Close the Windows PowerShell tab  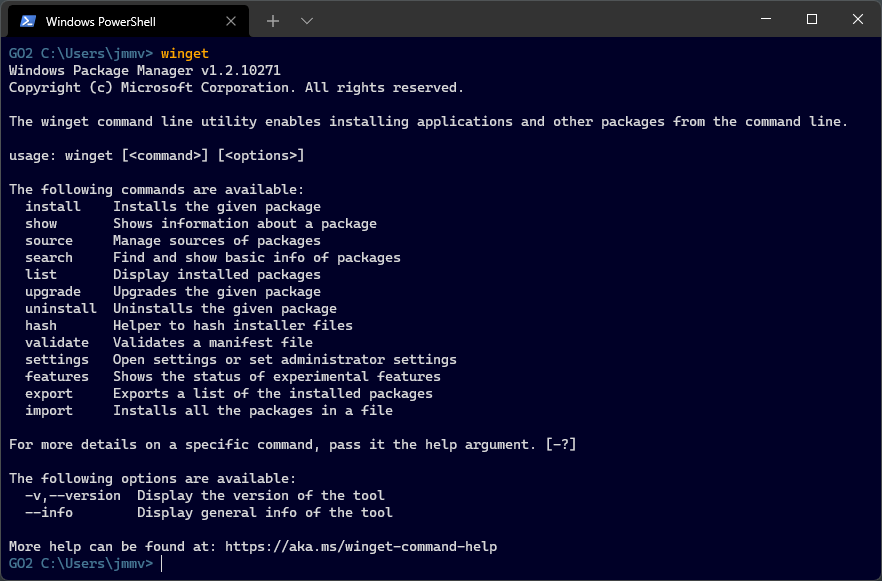(231, 21)
